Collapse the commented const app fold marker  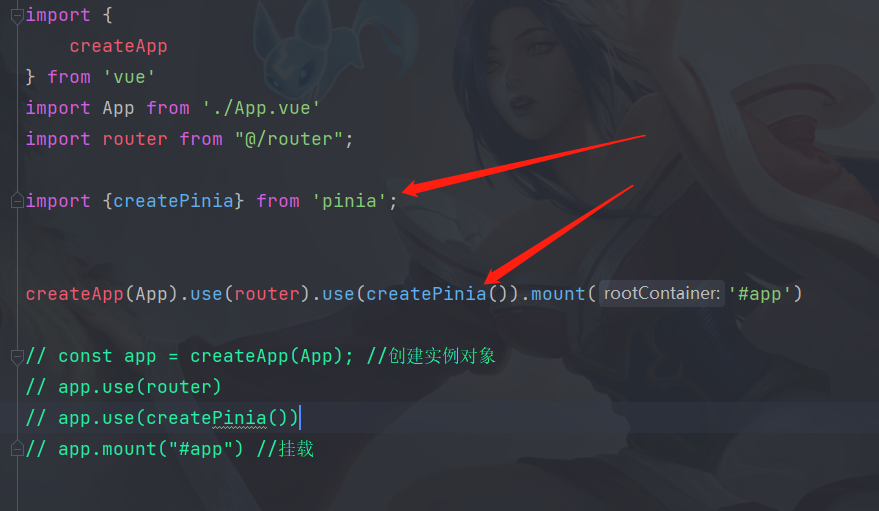[x=17, y=356]
